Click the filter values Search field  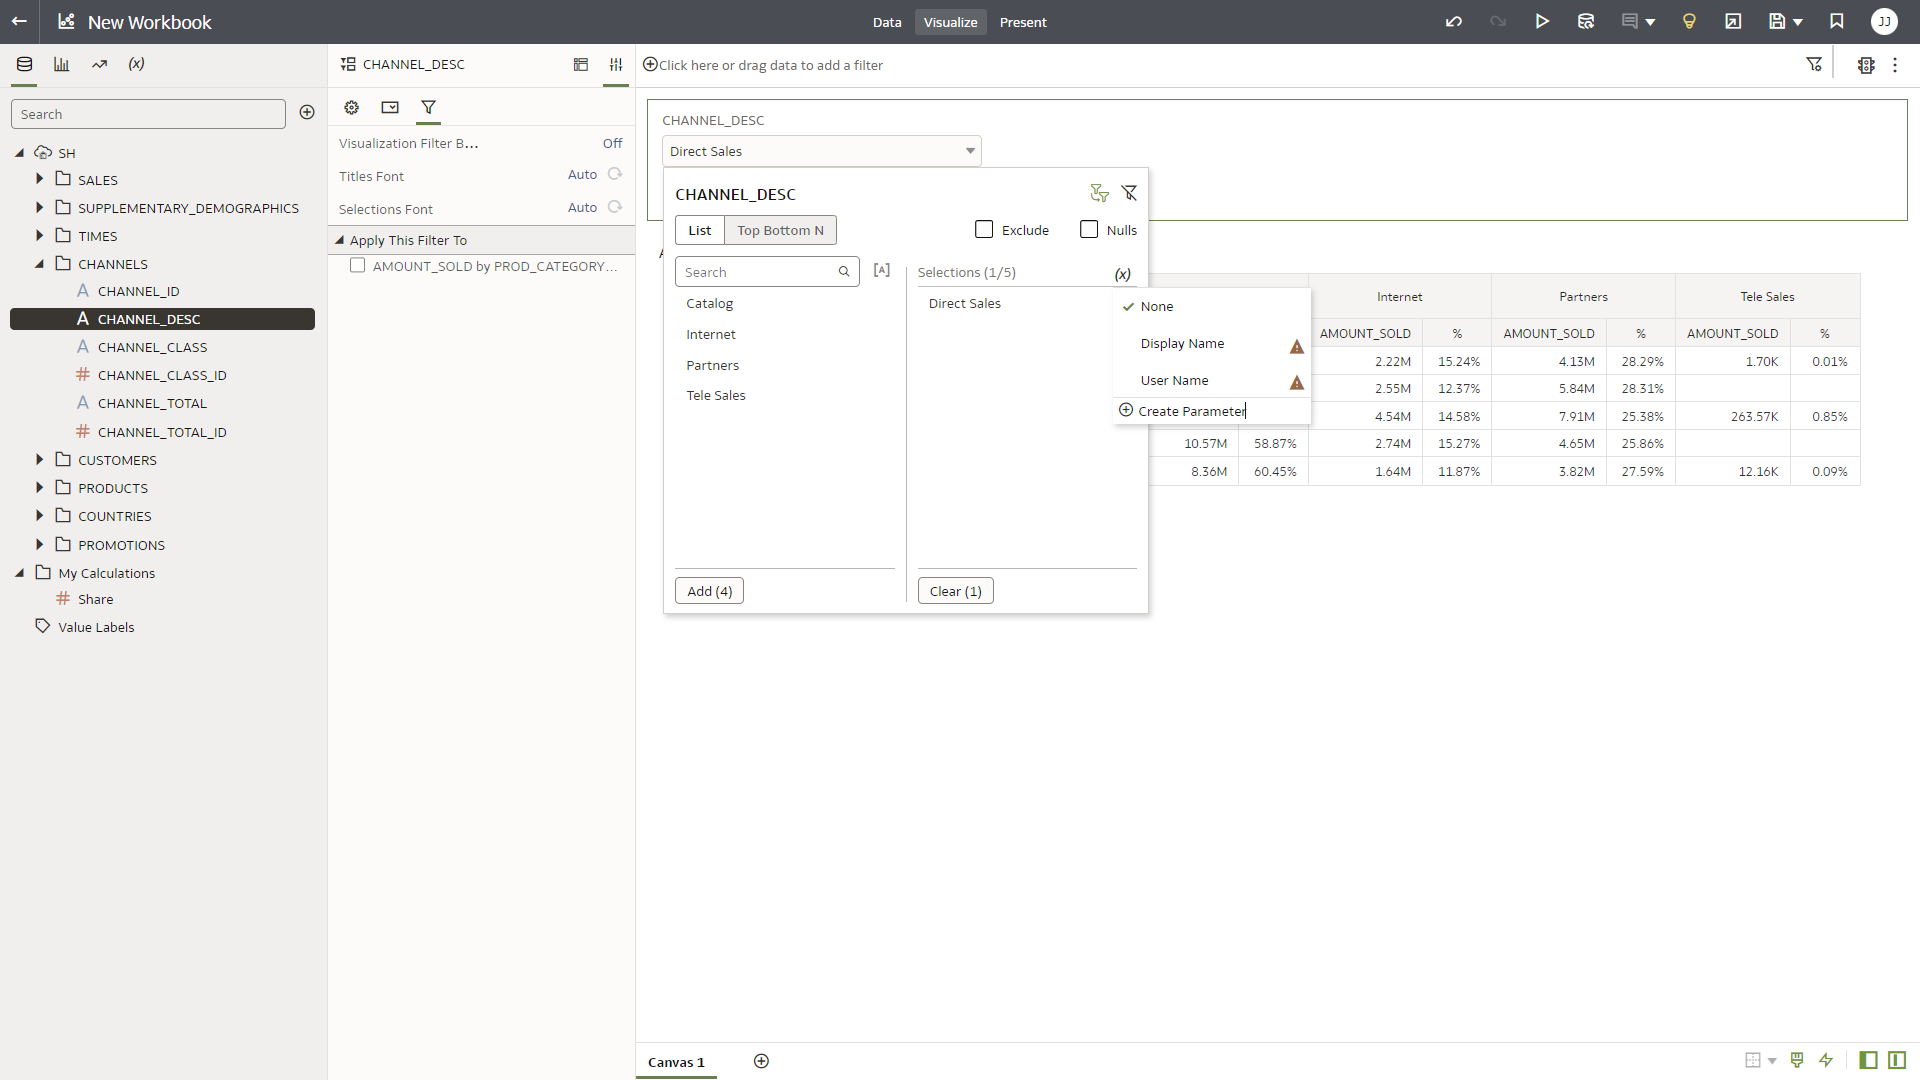pos(758,272)
